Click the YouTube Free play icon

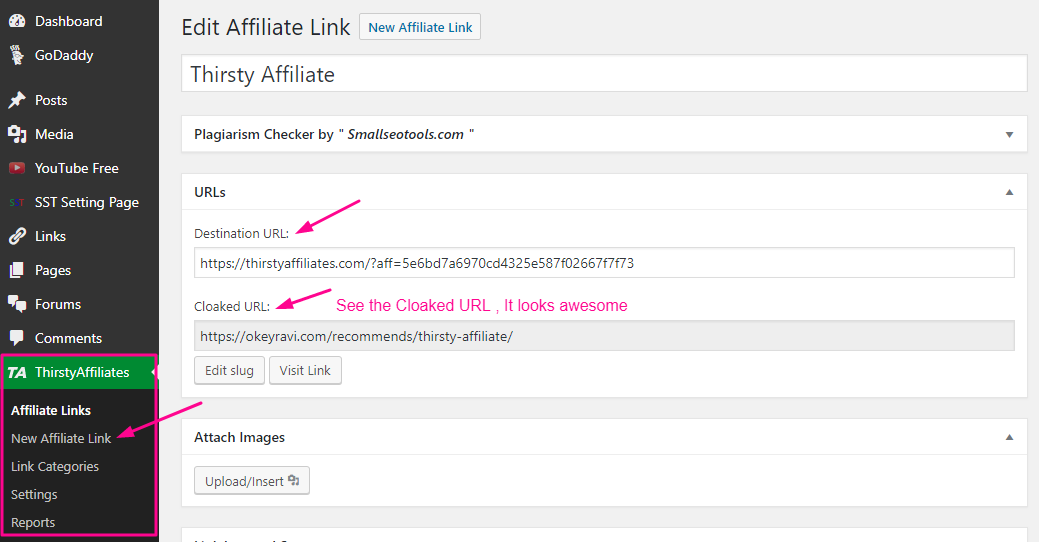pyautogui.click(x=17, y=168)
